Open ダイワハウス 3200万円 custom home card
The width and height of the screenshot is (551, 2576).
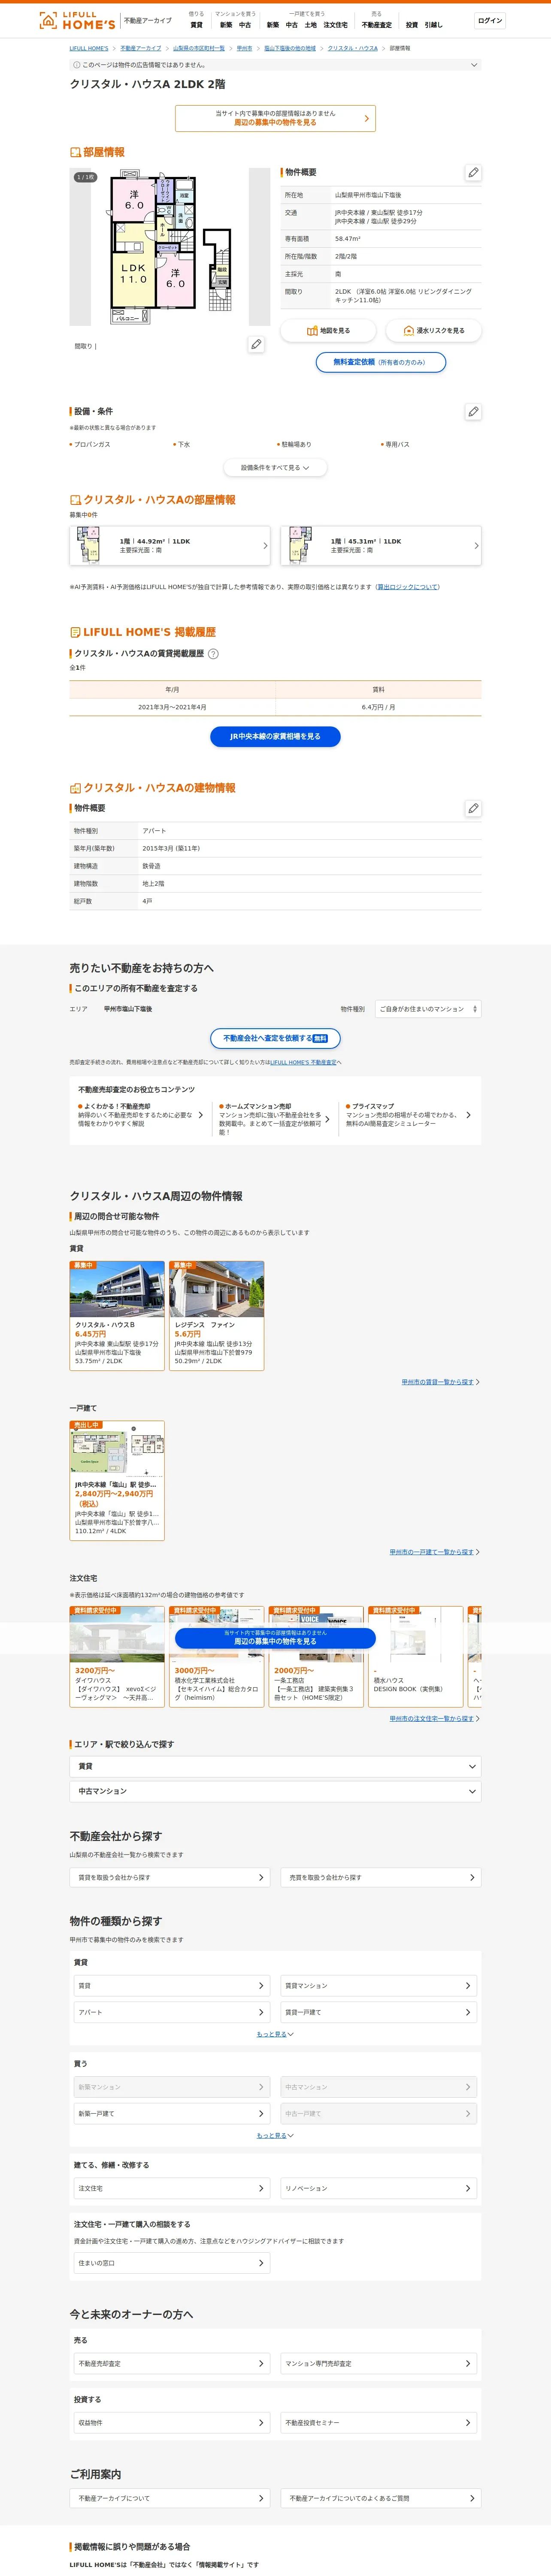pyautogui.click(x=117, y=1656)
